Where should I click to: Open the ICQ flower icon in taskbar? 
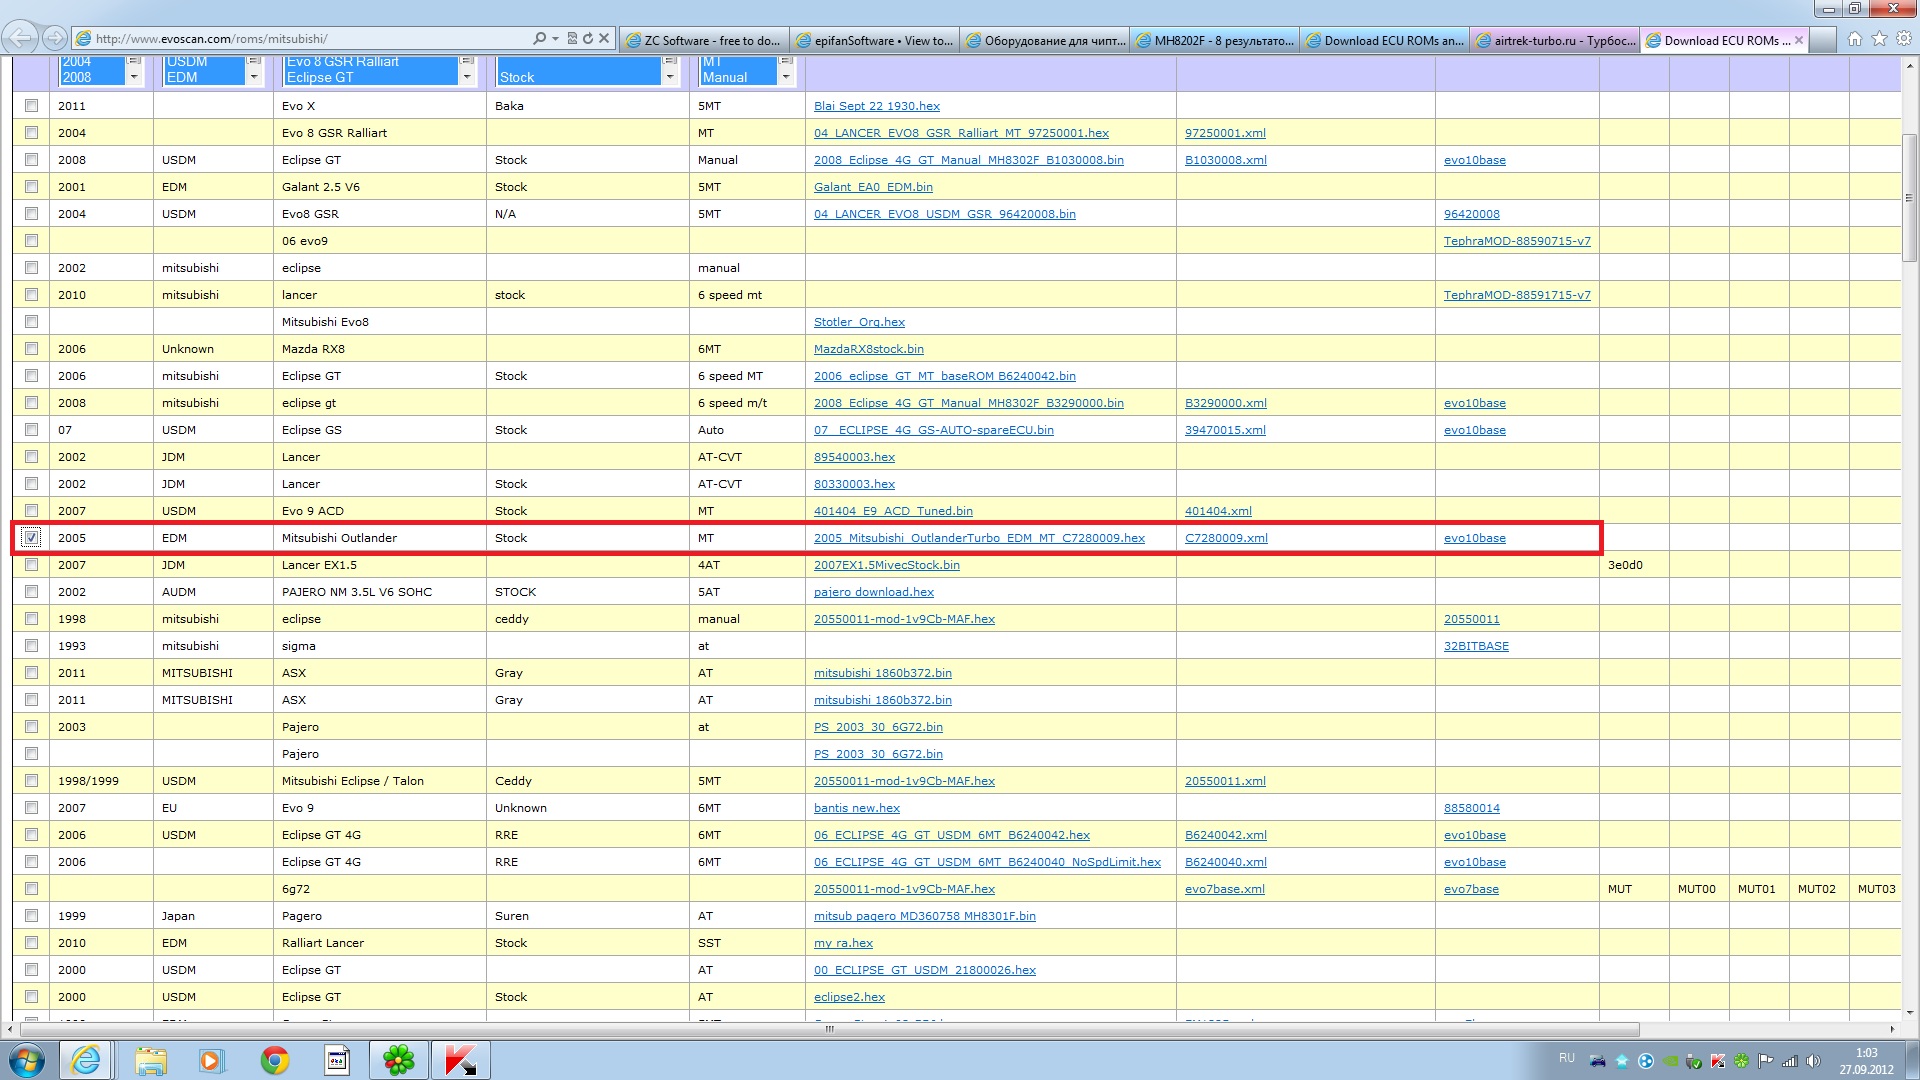pos(398,1060)
